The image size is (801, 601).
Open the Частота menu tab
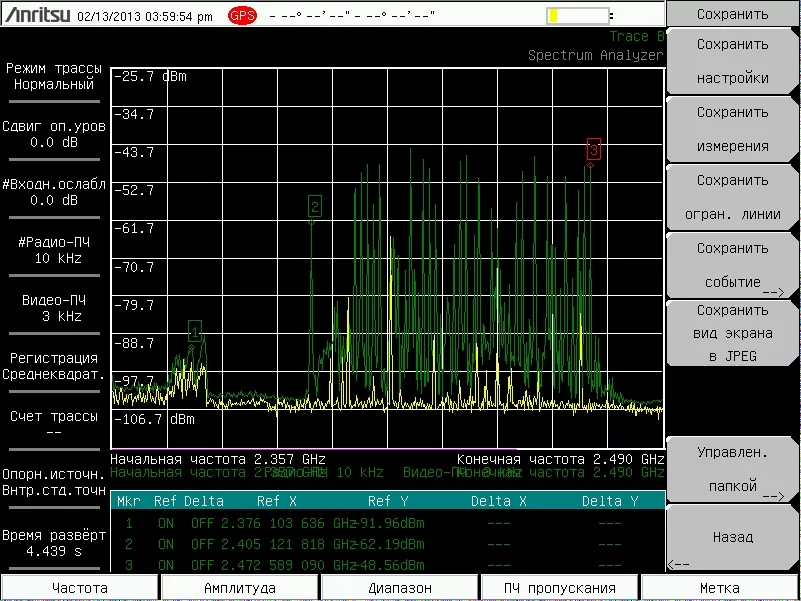(80, 588)
